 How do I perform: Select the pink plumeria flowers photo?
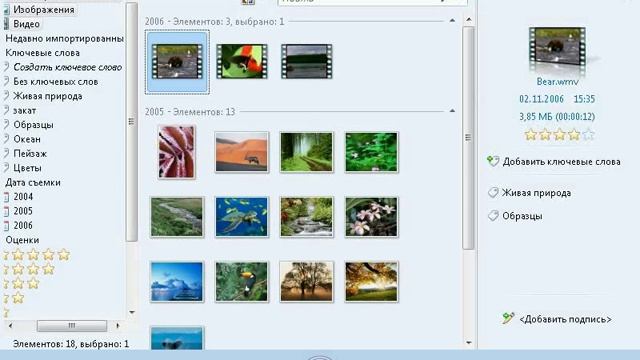(371, 217)
